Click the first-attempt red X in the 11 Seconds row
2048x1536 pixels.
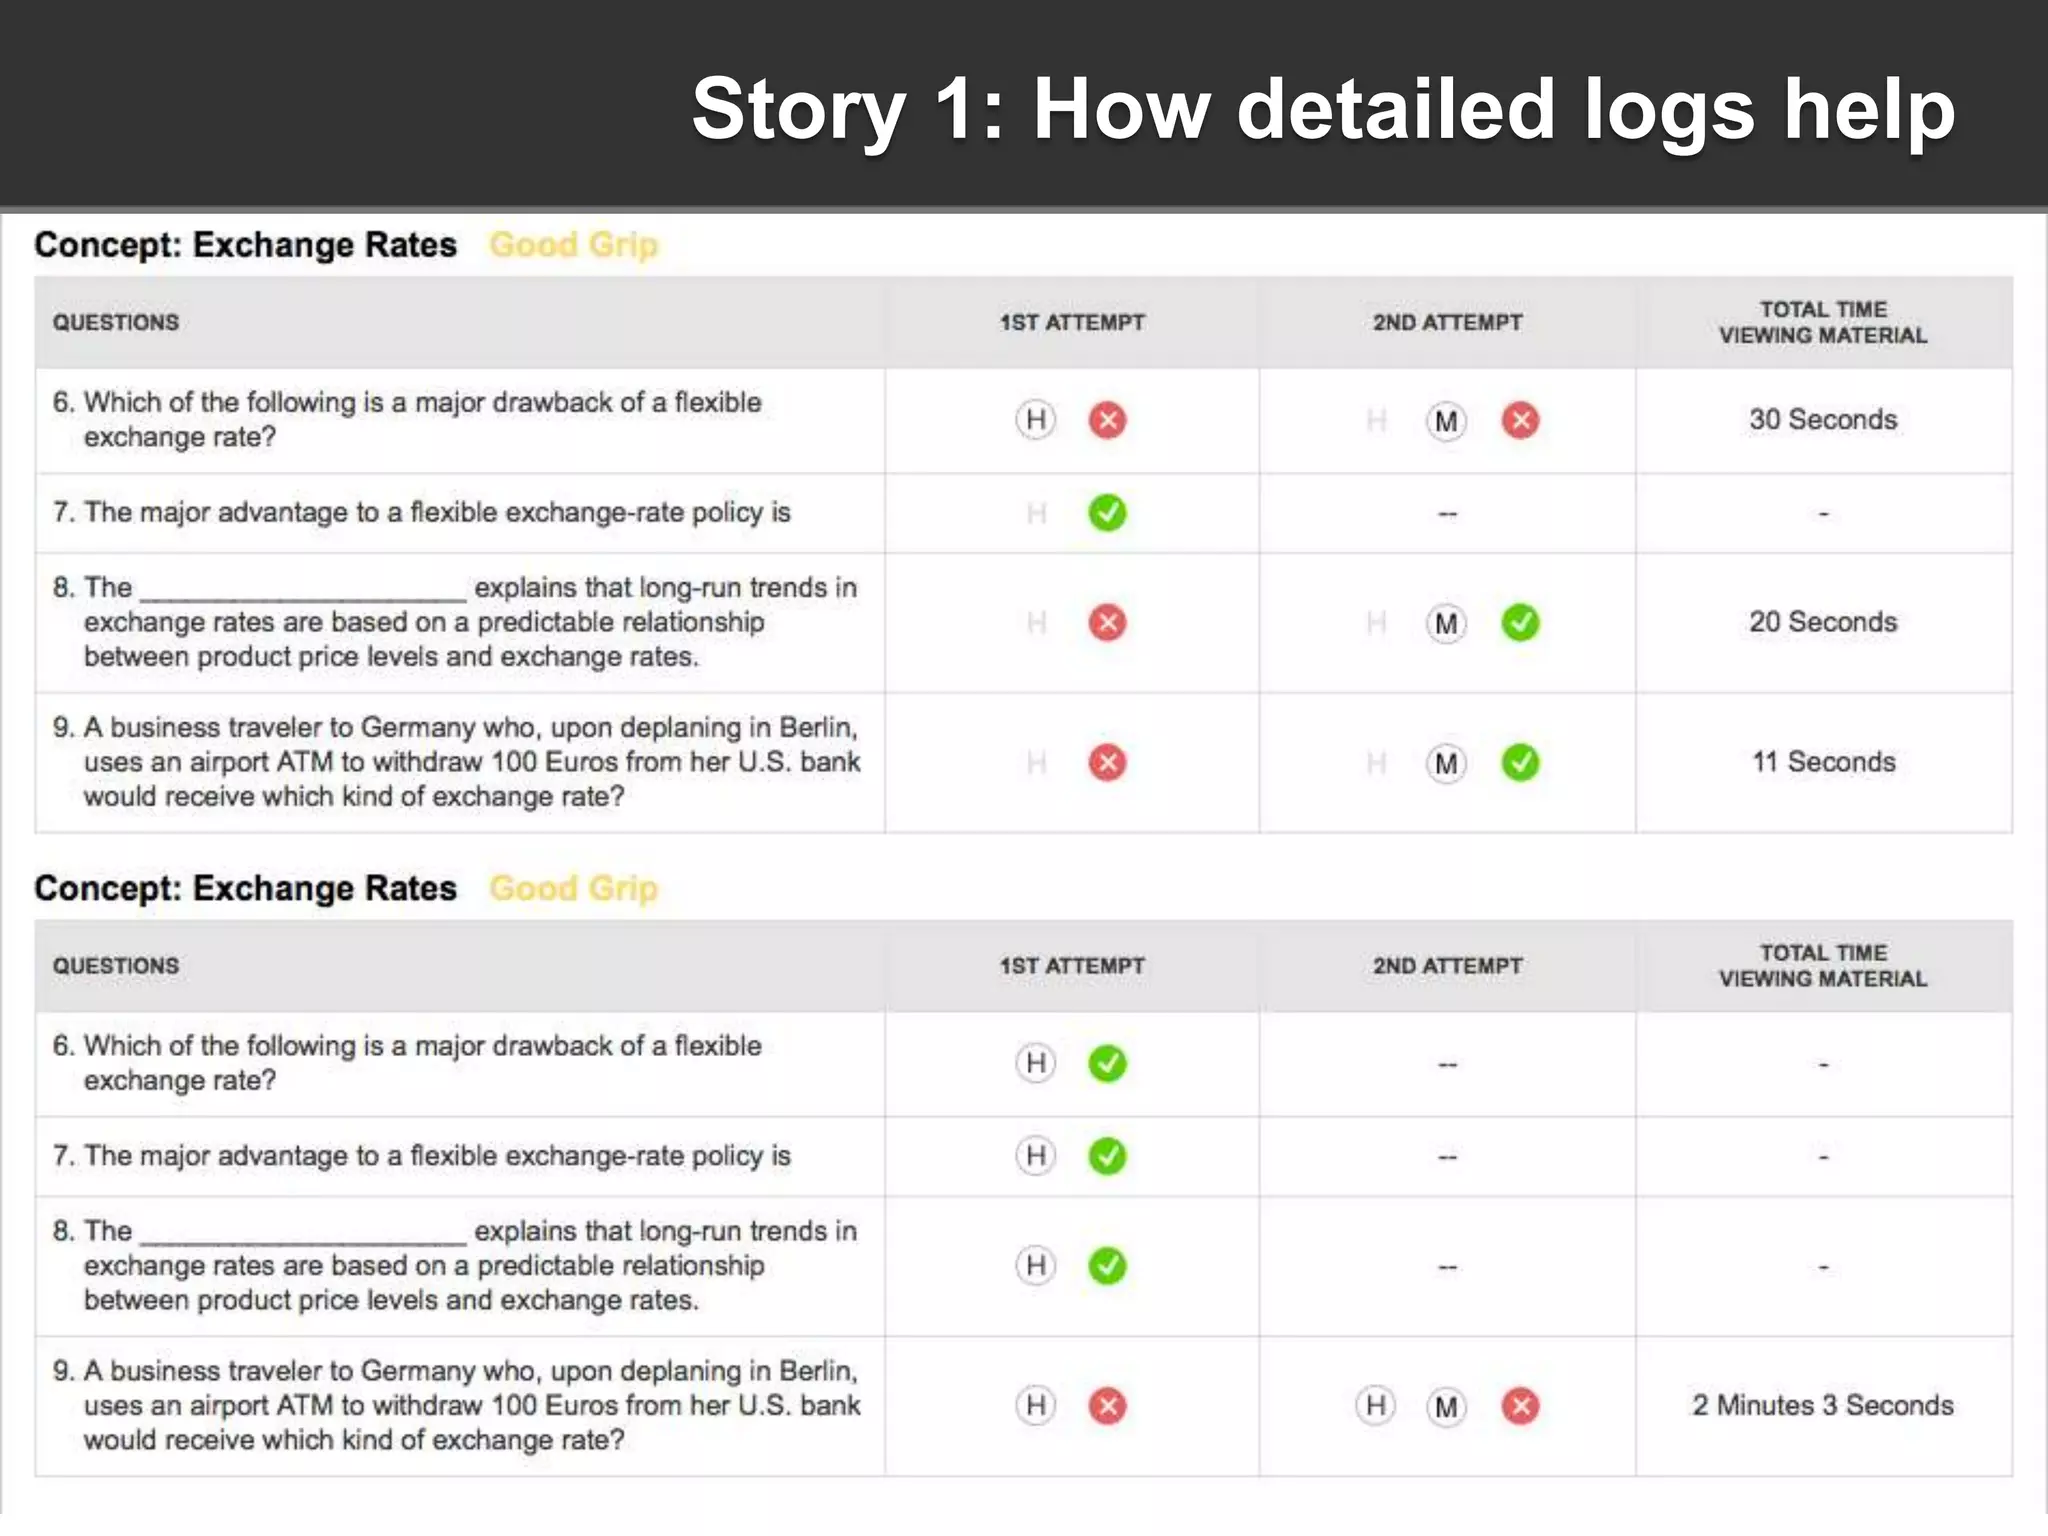(1107, 762)
